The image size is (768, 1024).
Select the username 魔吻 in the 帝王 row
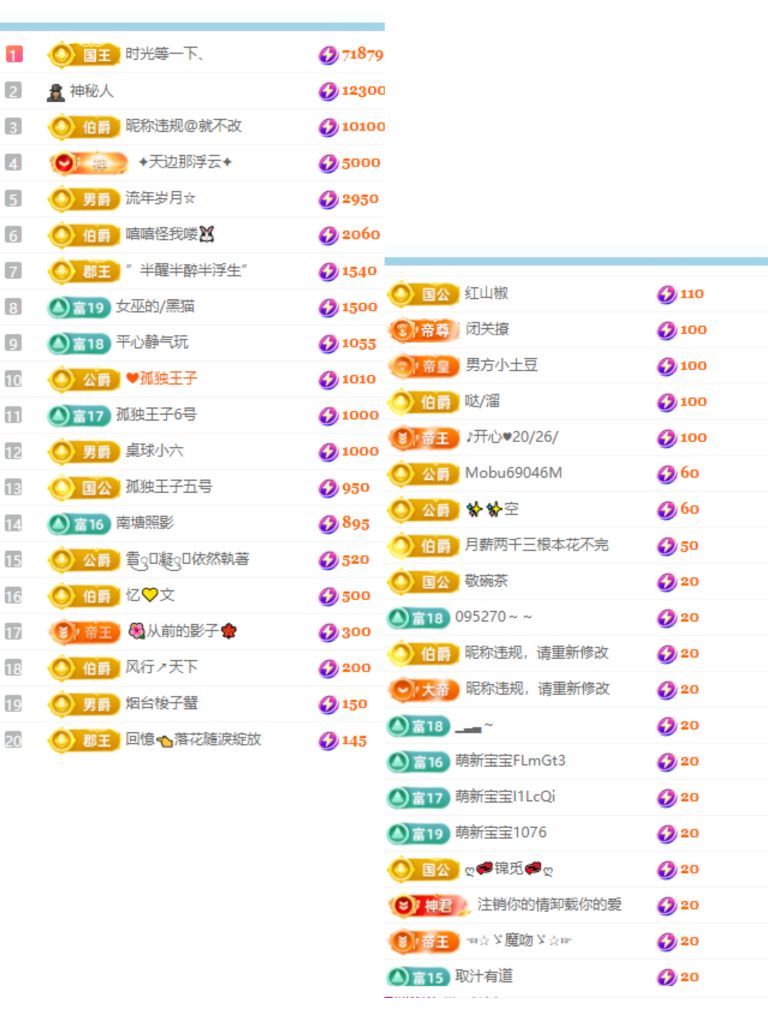[519, 941]
